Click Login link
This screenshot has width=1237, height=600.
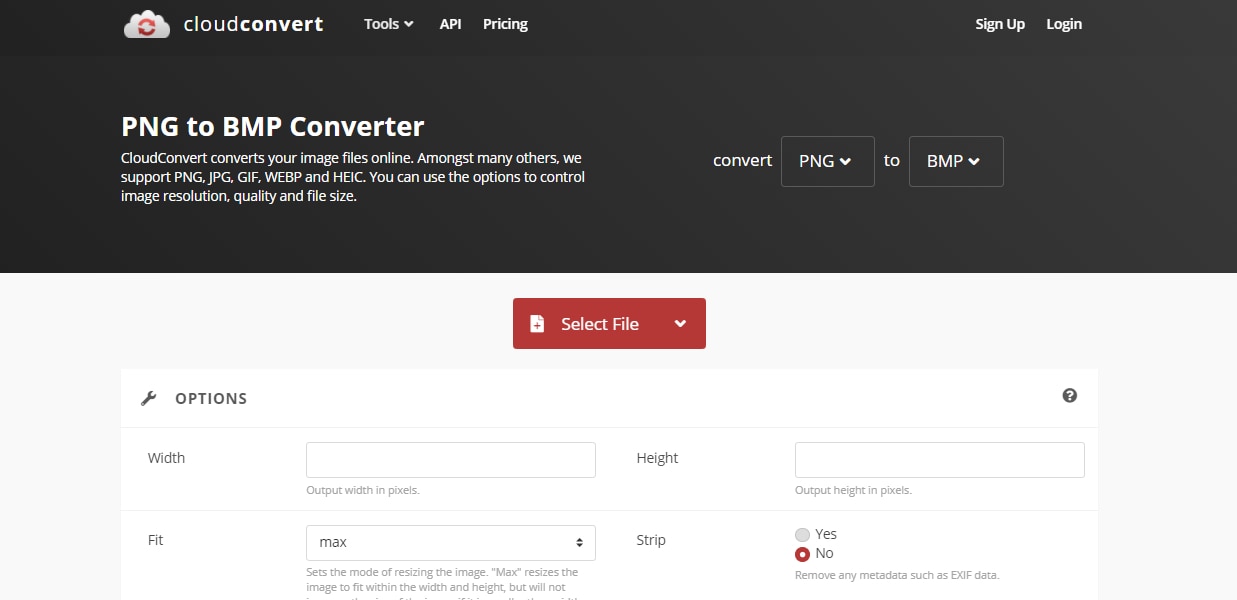coord(1064,24)
